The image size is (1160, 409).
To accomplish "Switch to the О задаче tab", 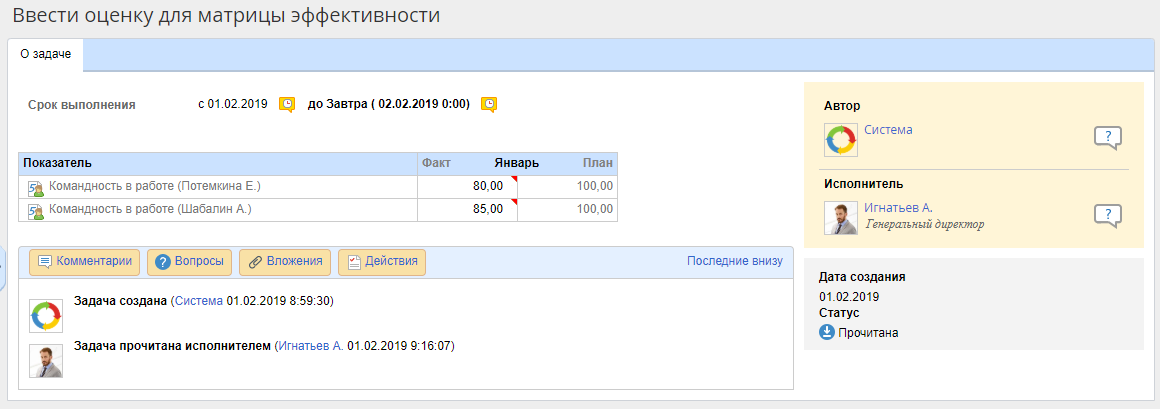I will [46, 55].
